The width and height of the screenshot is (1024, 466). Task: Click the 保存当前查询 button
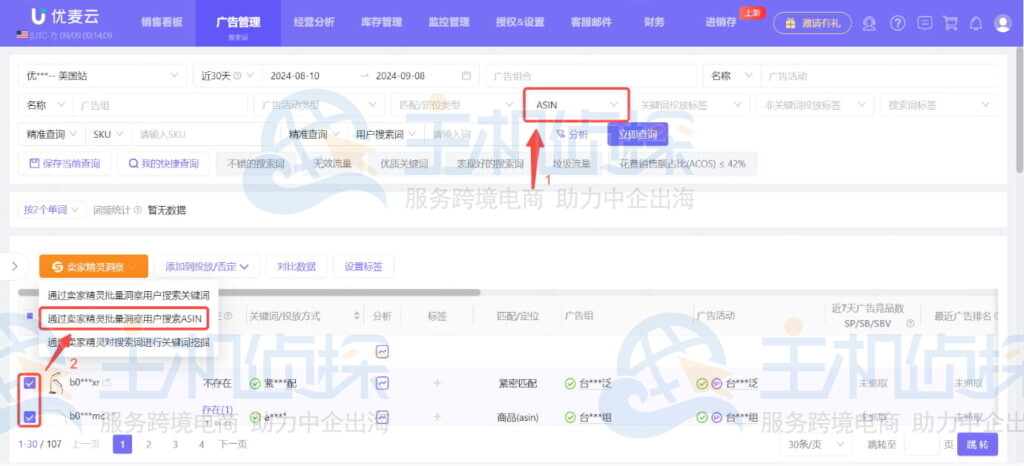[65, 164]
